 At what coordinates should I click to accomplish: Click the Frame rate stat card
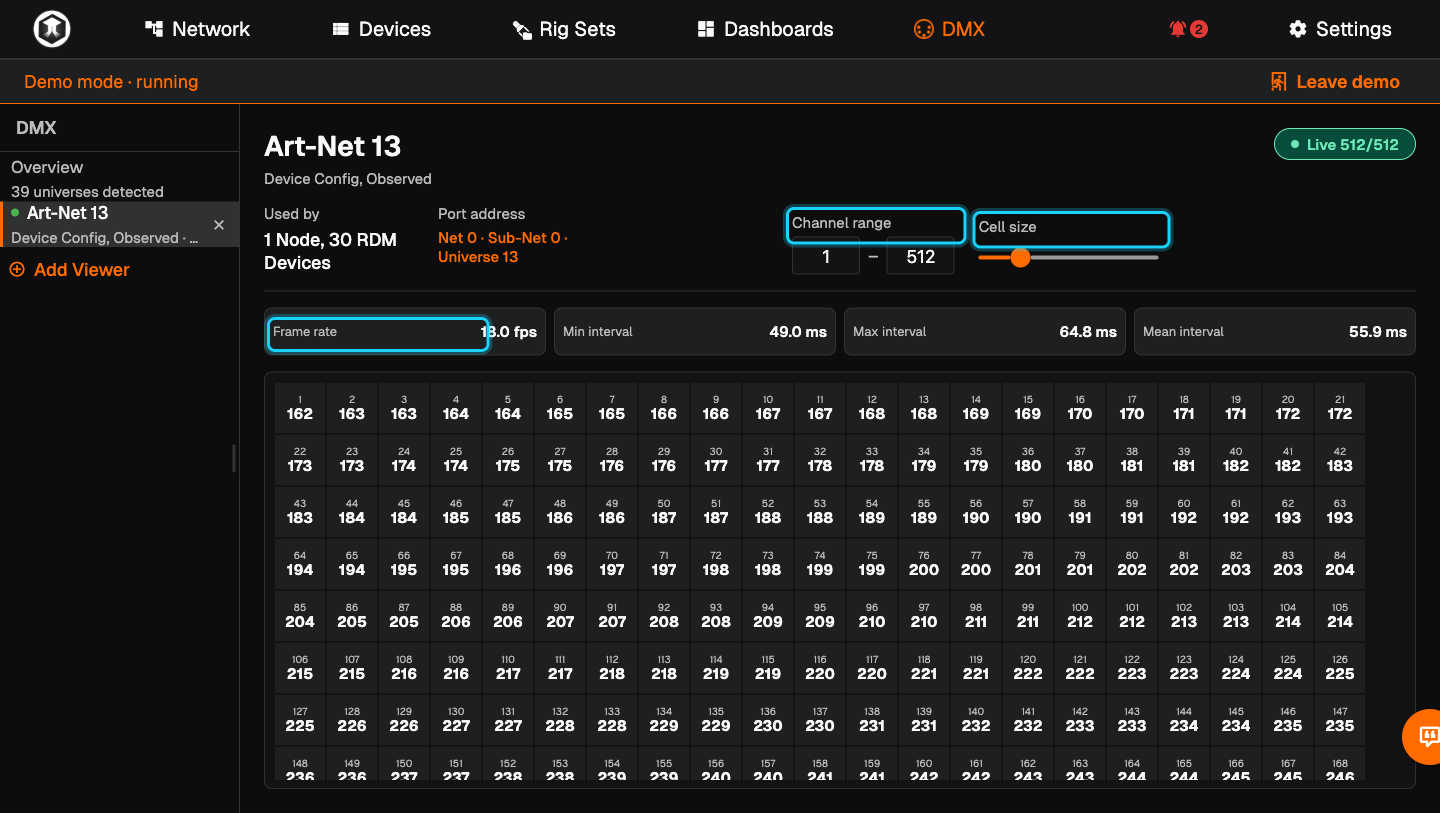coord(405,332)
